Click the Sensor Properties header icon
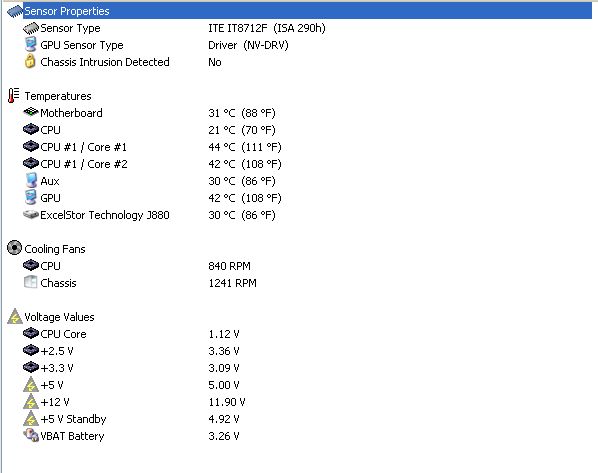 (15, 11)
